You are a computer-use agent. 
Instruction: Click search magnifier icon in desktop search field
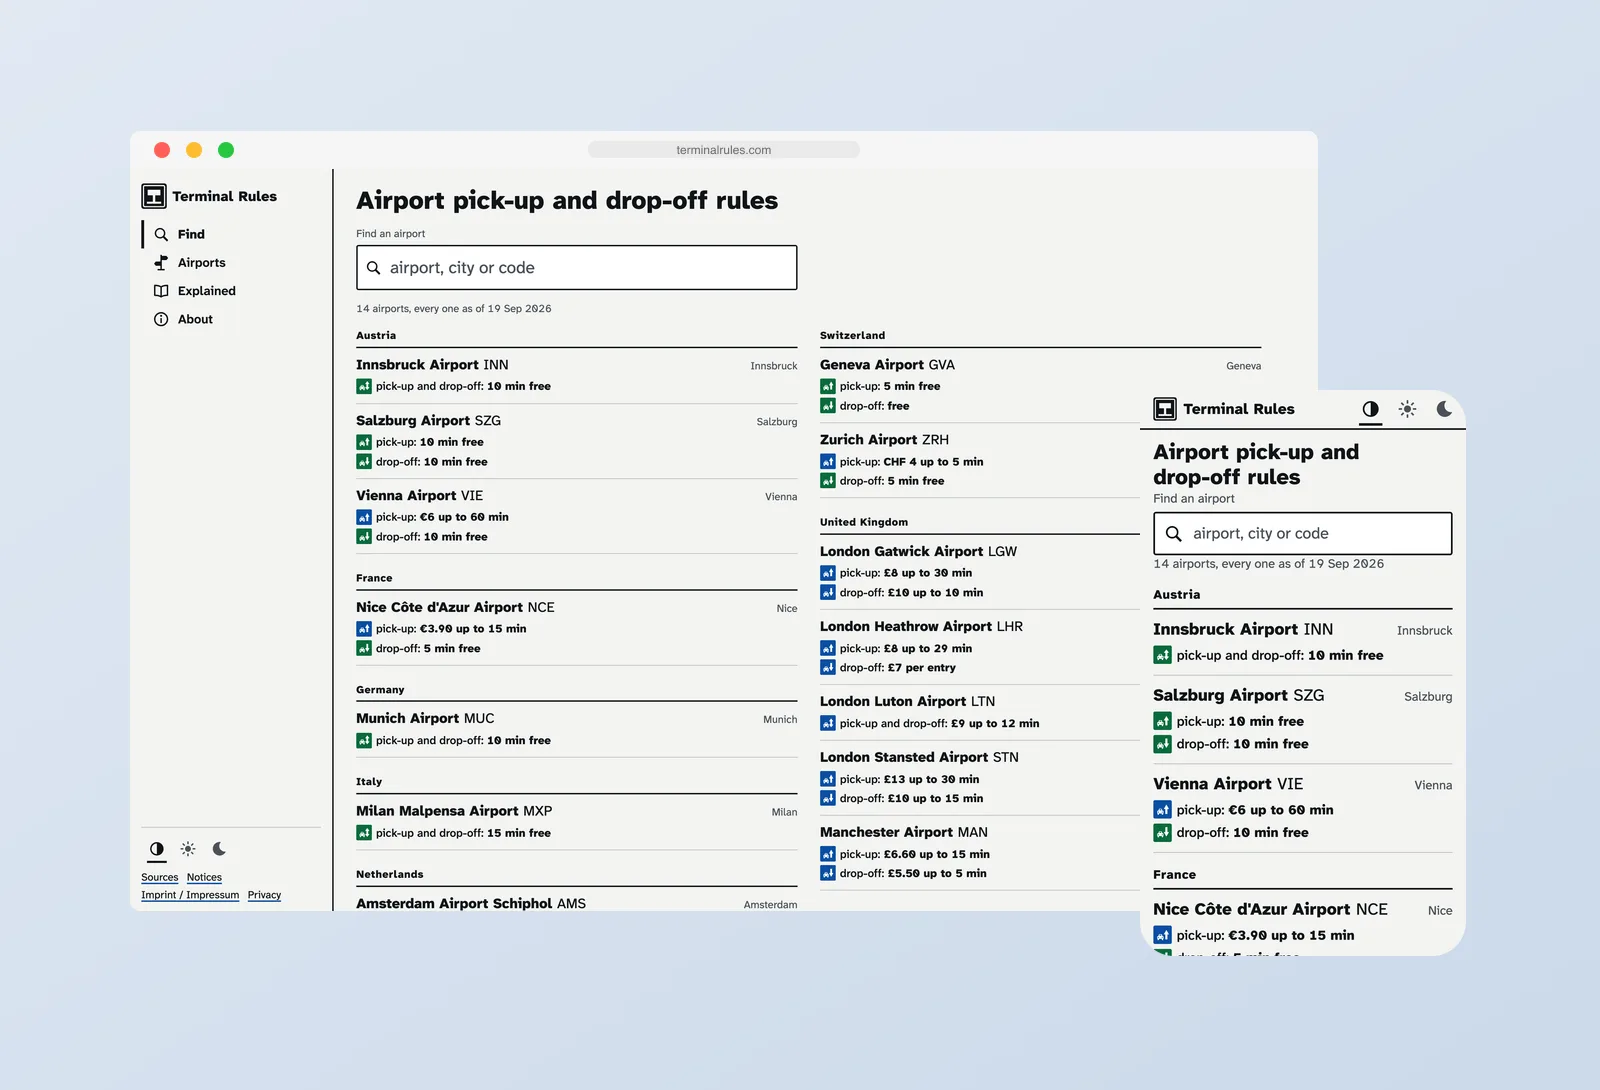pos(374,268)
